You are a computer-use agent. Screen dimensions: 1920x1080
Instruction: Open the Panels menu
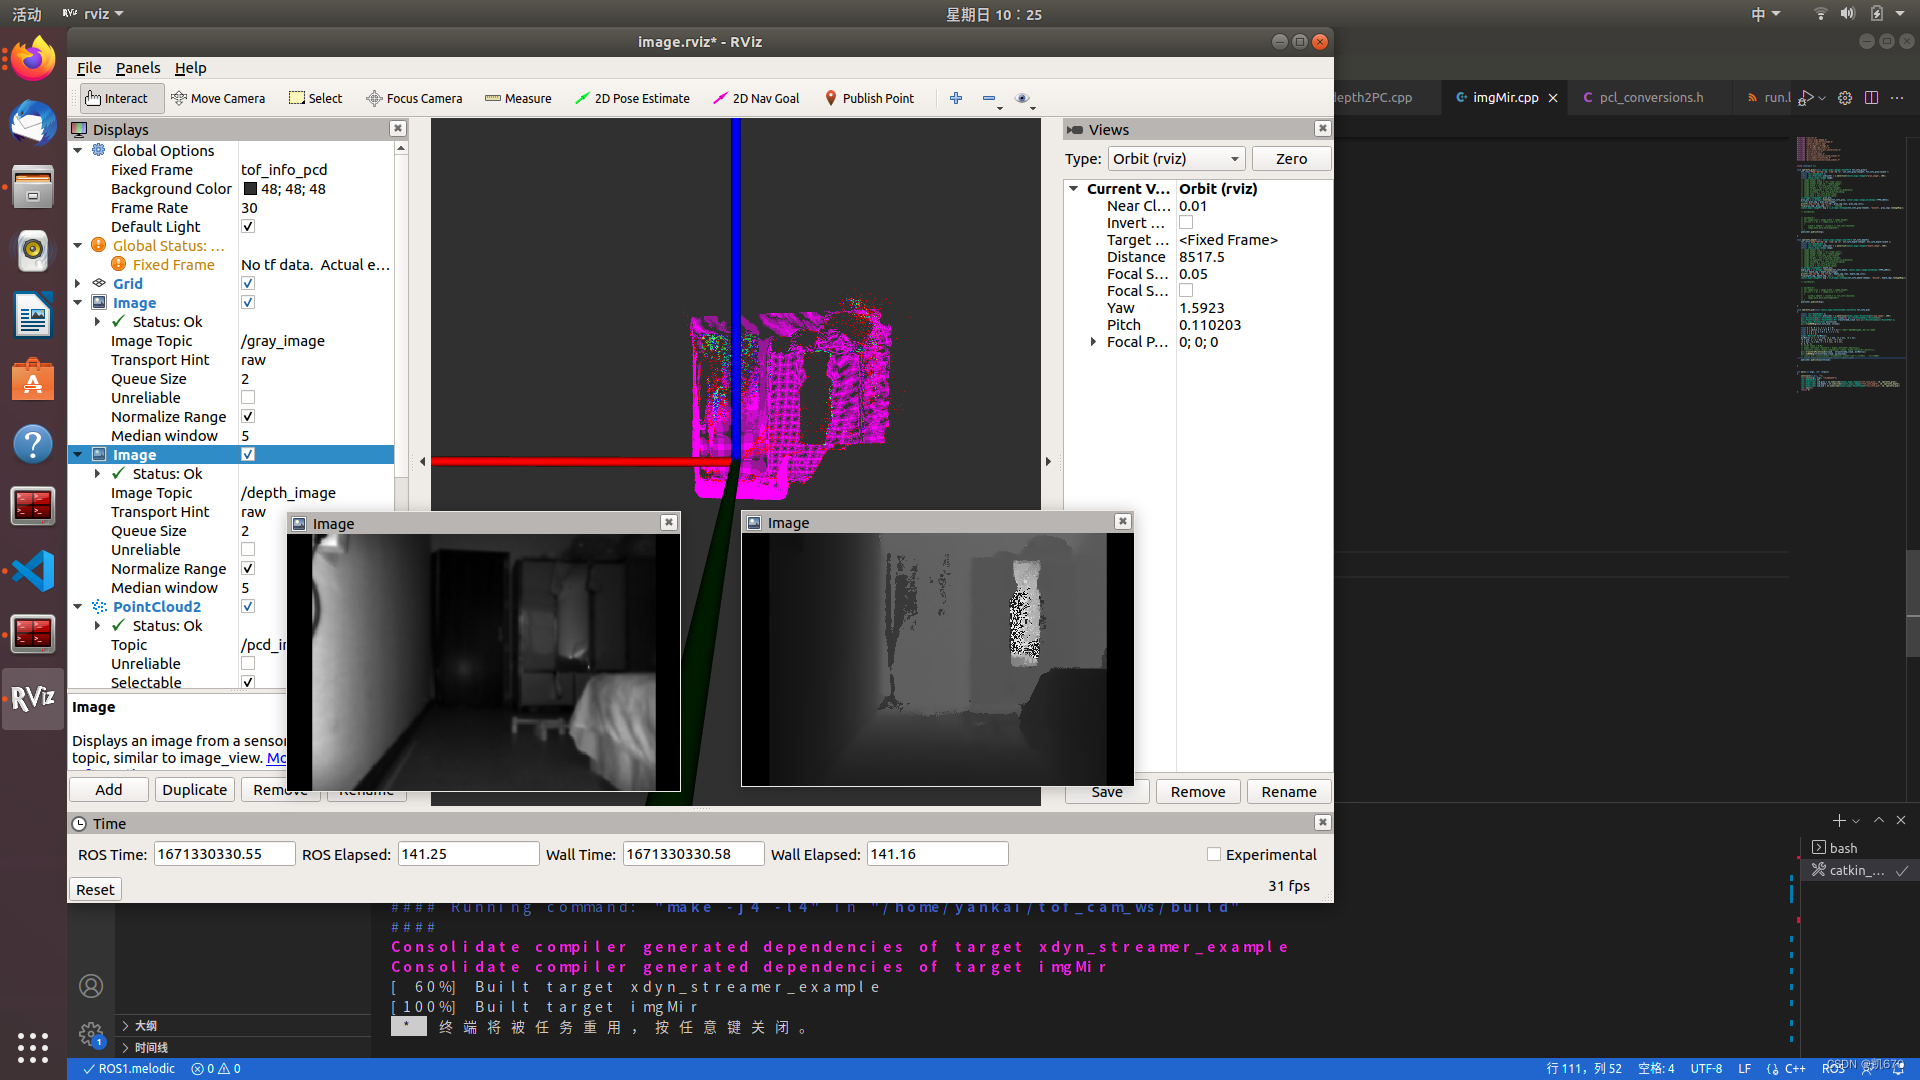(137, 68)
